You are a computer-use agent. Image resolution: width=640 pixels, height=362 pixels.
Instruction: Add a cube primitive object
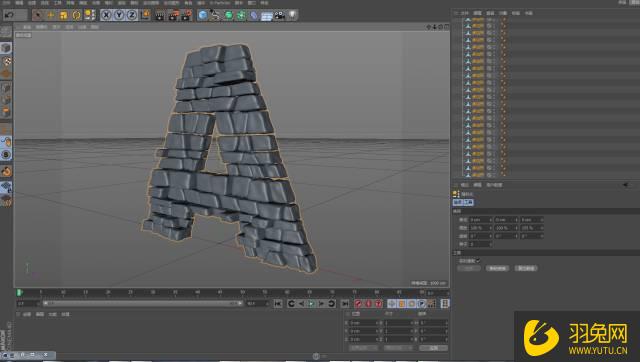click(202, 15)
